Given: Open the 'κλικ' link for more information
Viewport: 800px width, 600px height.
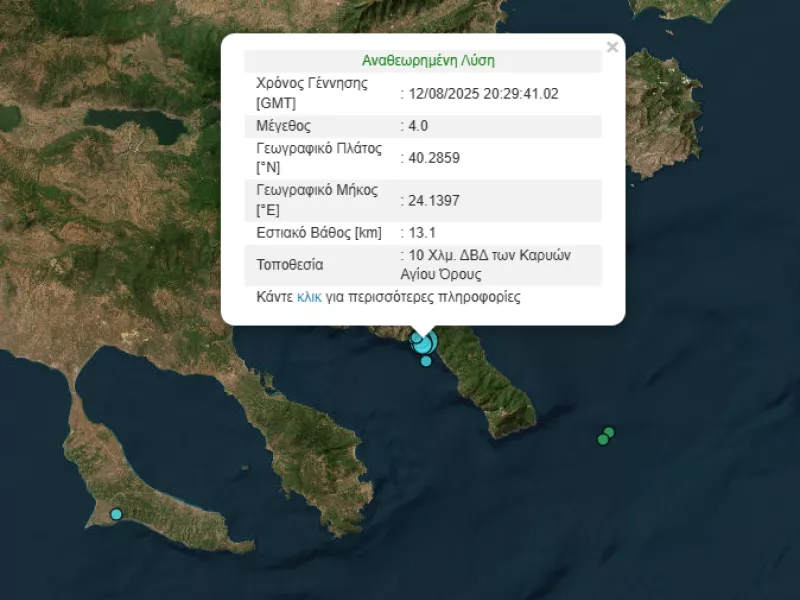Looking at the screenshot, I should [309, 297].
